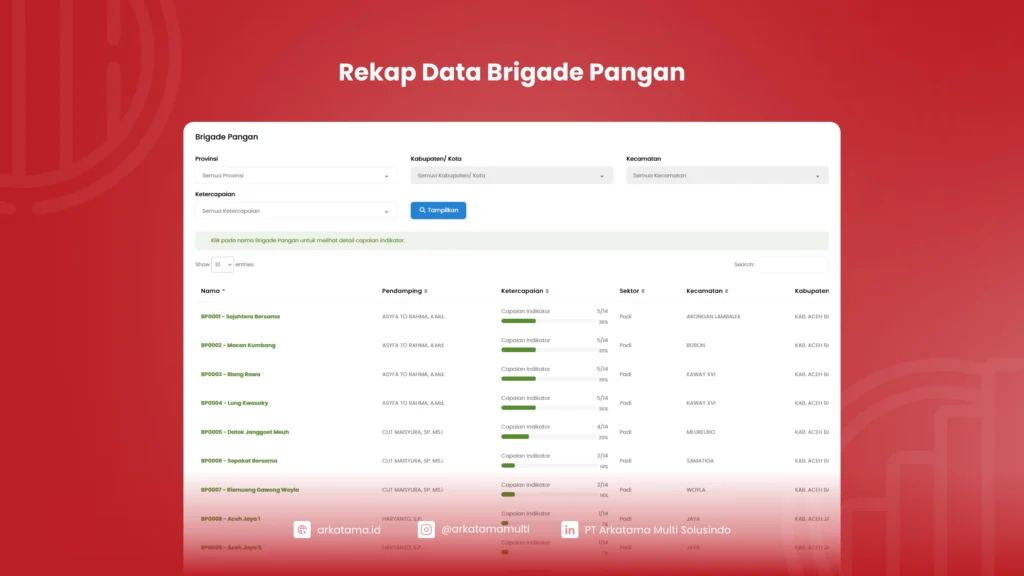Click the PT Arkatama Multi Solusindo text

(x=658, y=530)
